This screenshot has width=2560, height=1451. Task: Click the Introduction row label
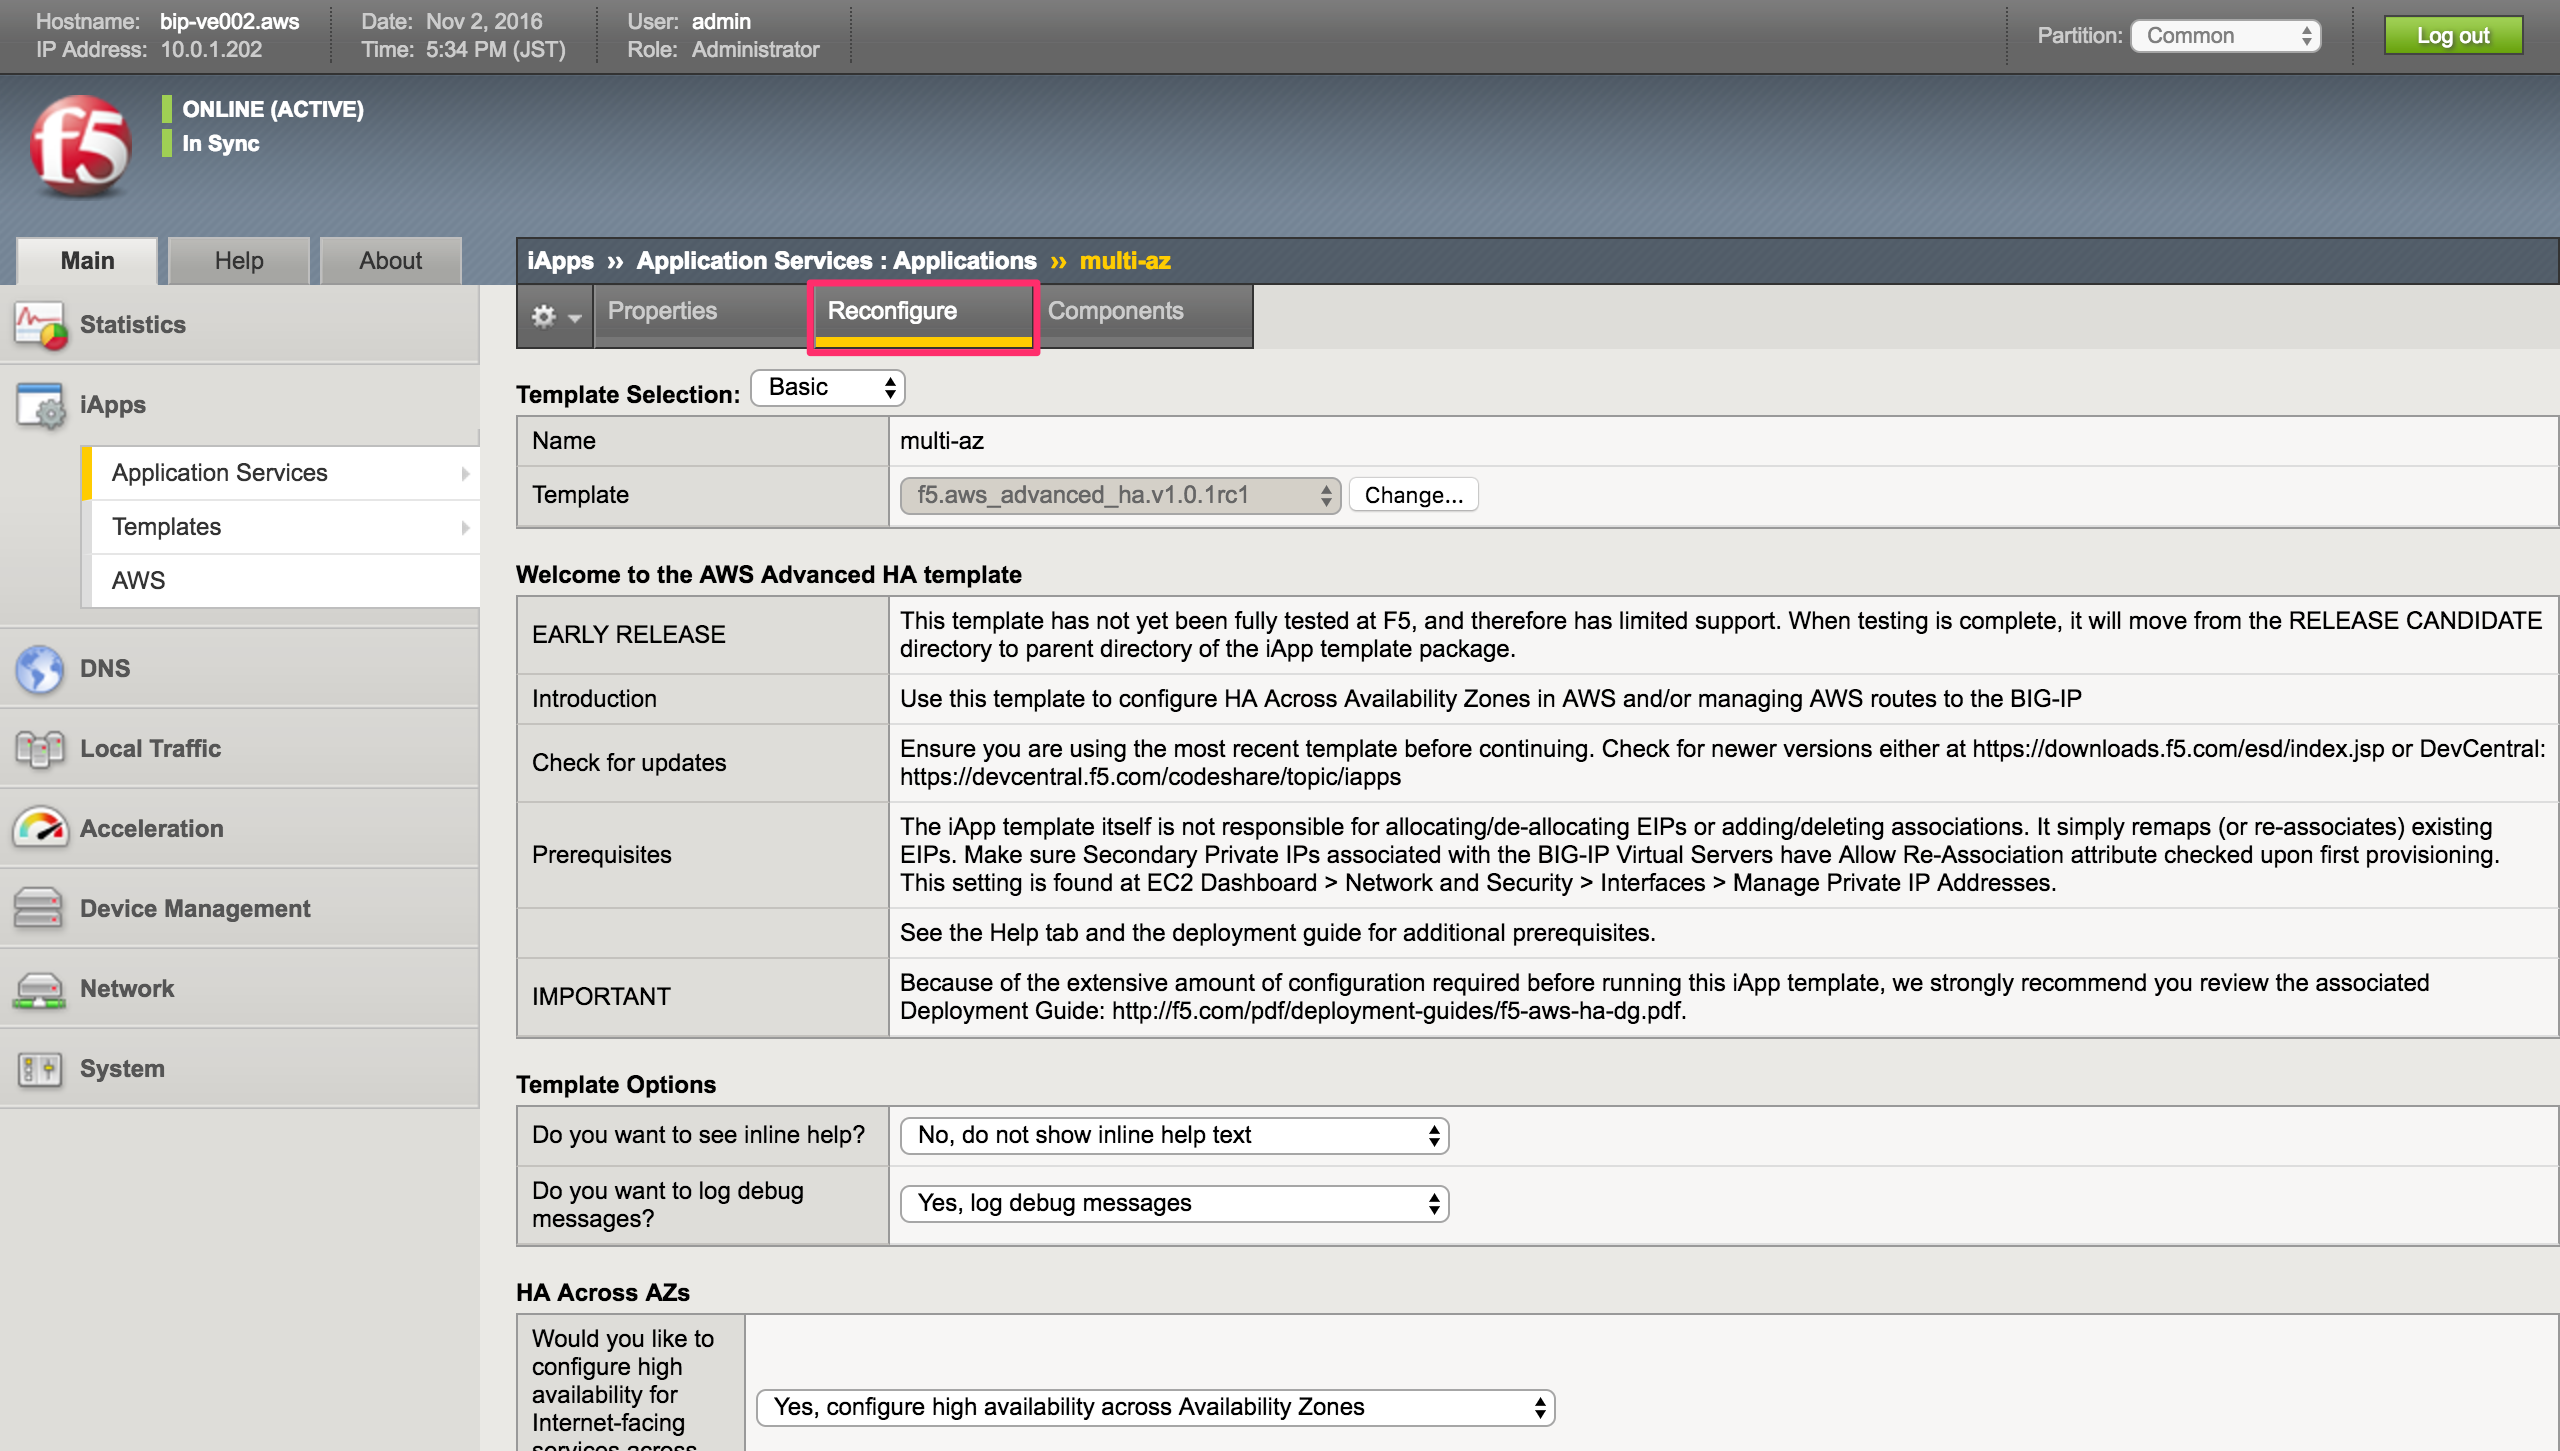(594, 699)
